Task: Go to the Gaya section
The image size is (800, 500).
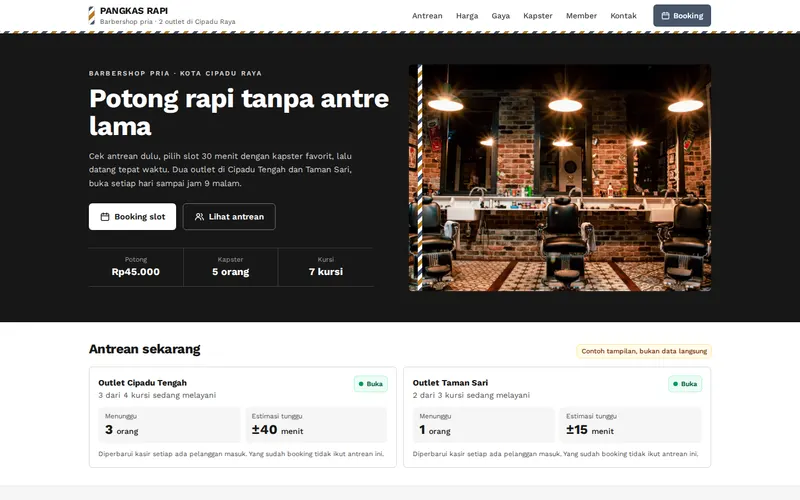Action: [501, 16]
